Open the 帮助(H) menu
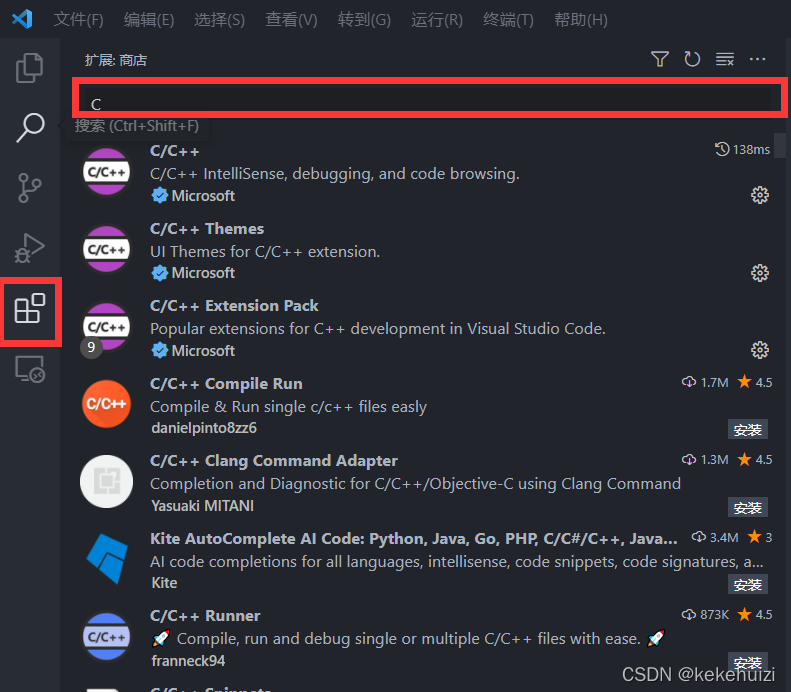 (x=581, y=20)
